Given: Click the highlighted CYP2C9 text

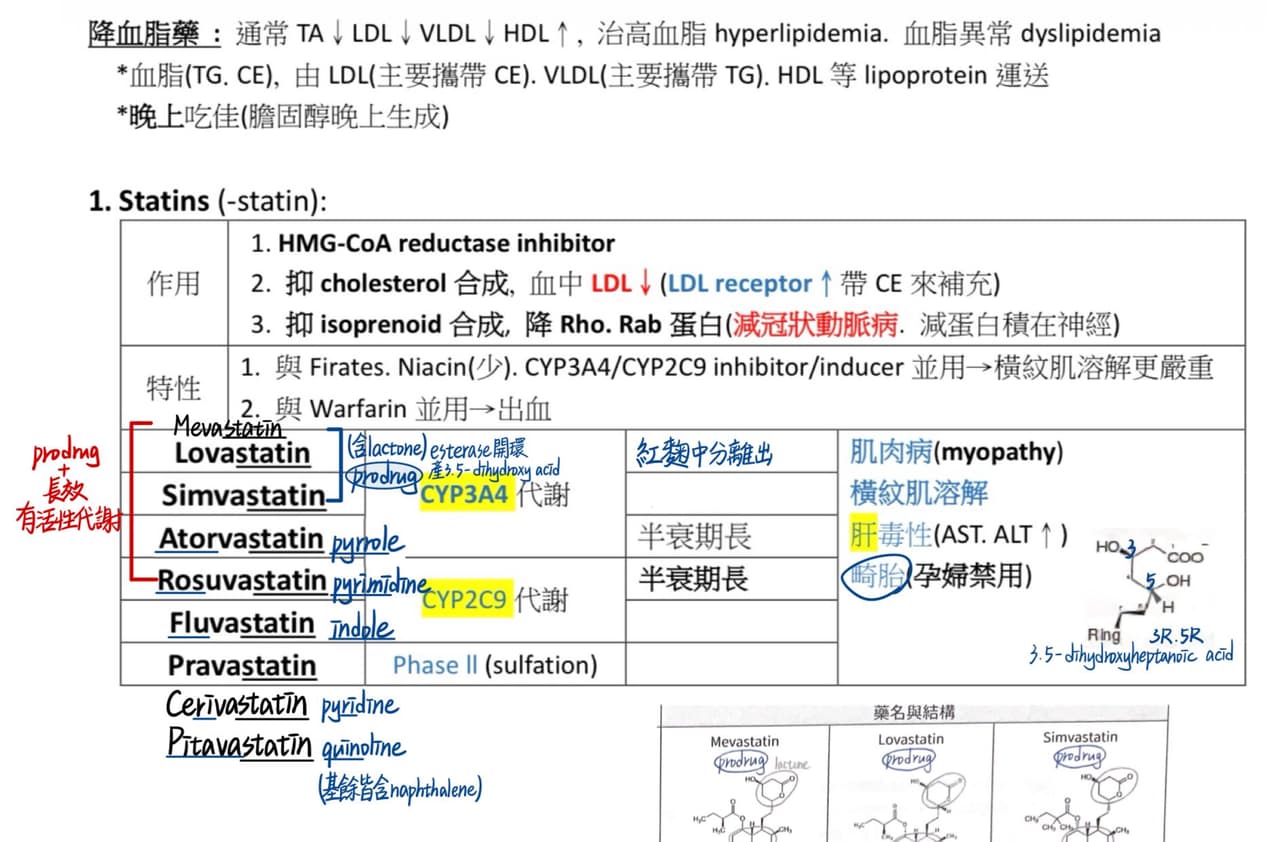Looking at the screenshot, I should (467, 599).
